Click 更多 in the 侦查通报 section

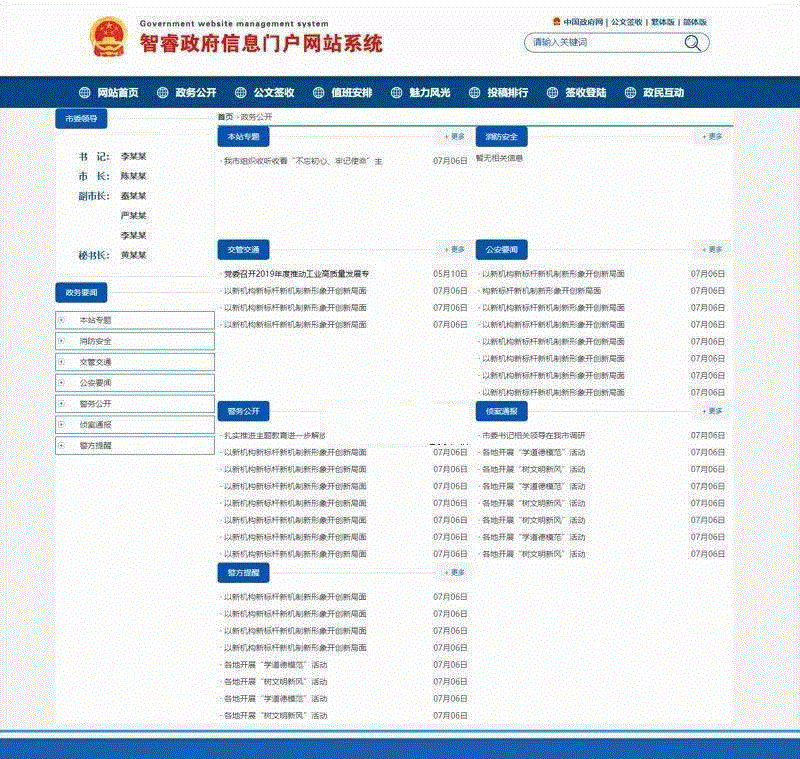coord(713,411)
